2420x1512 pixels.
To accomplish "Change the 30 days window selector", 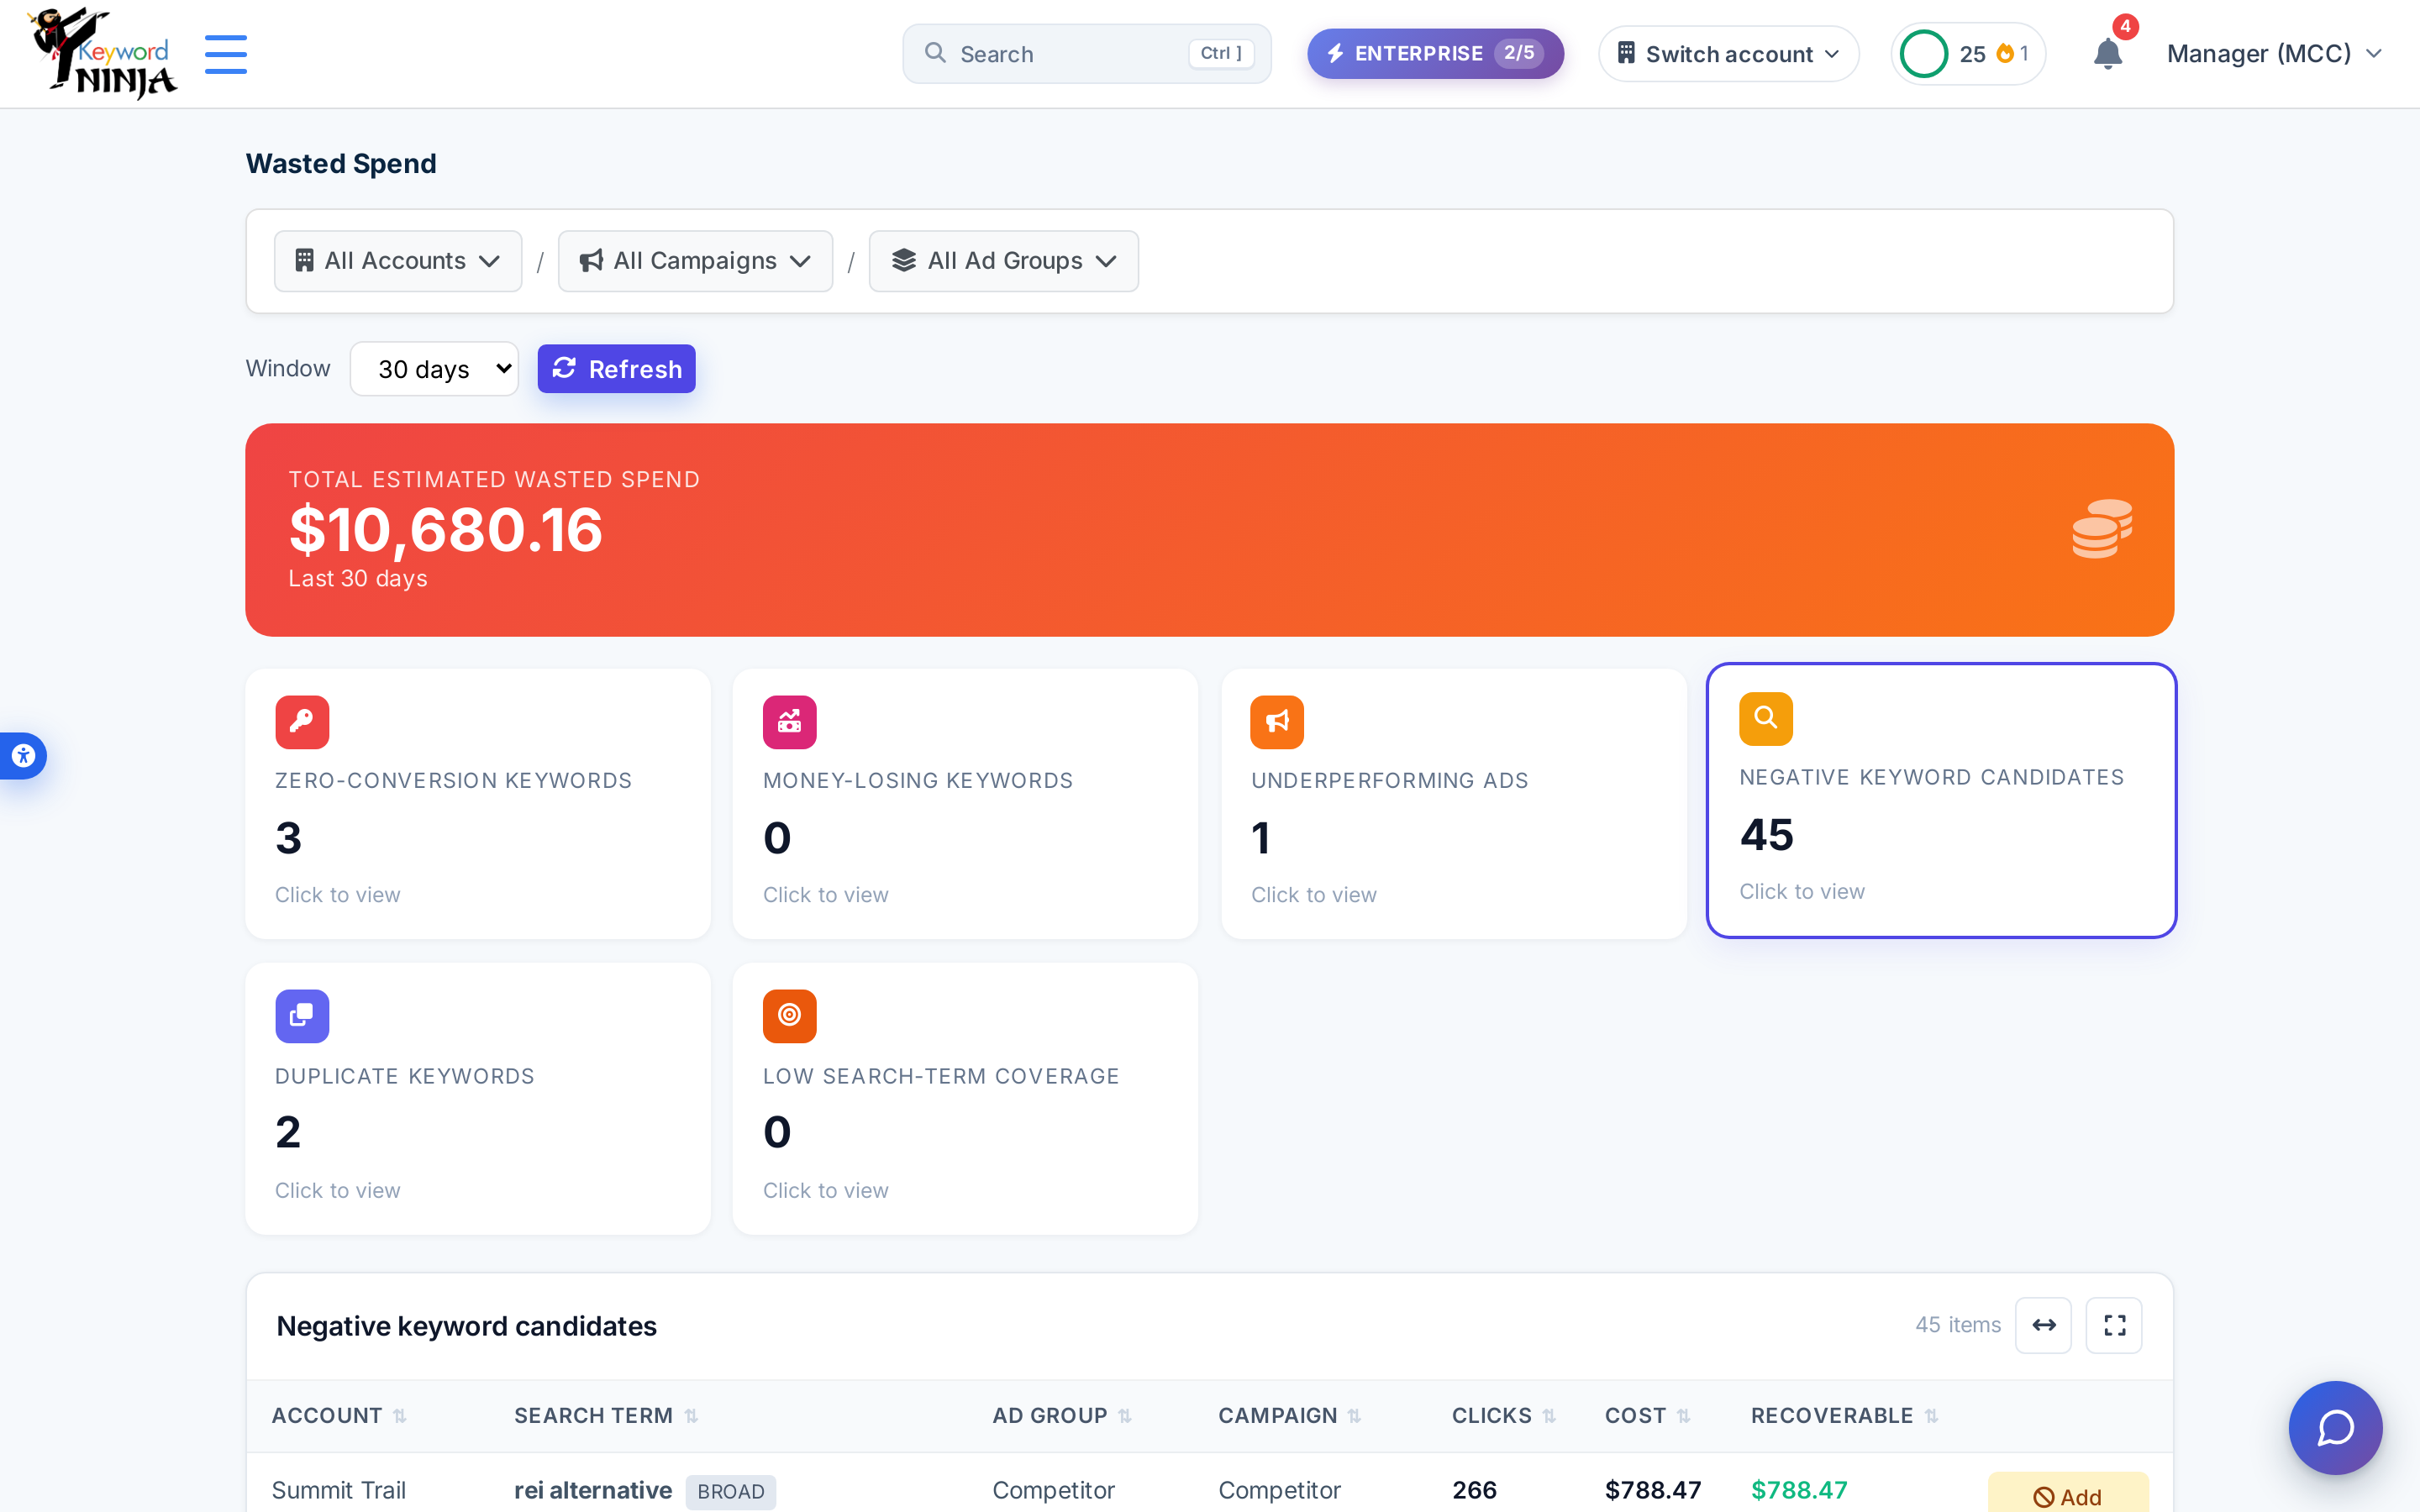I will tap(434, 369).
